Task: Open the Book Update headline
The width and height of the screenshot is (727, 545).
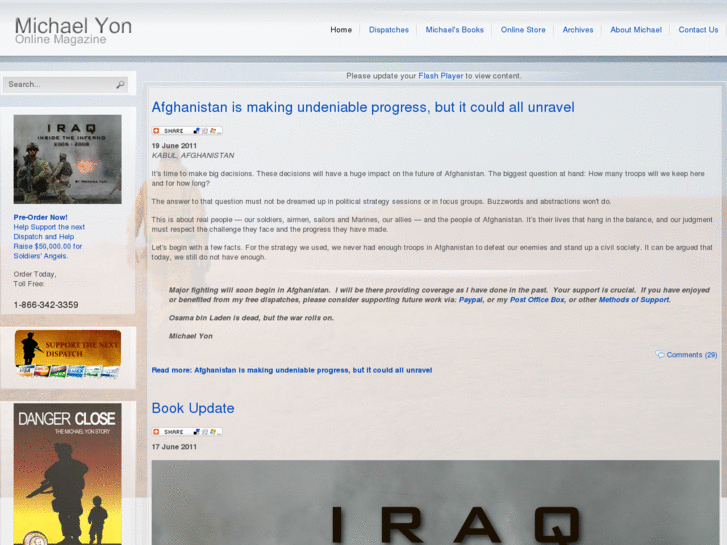Action: [193, 408]
